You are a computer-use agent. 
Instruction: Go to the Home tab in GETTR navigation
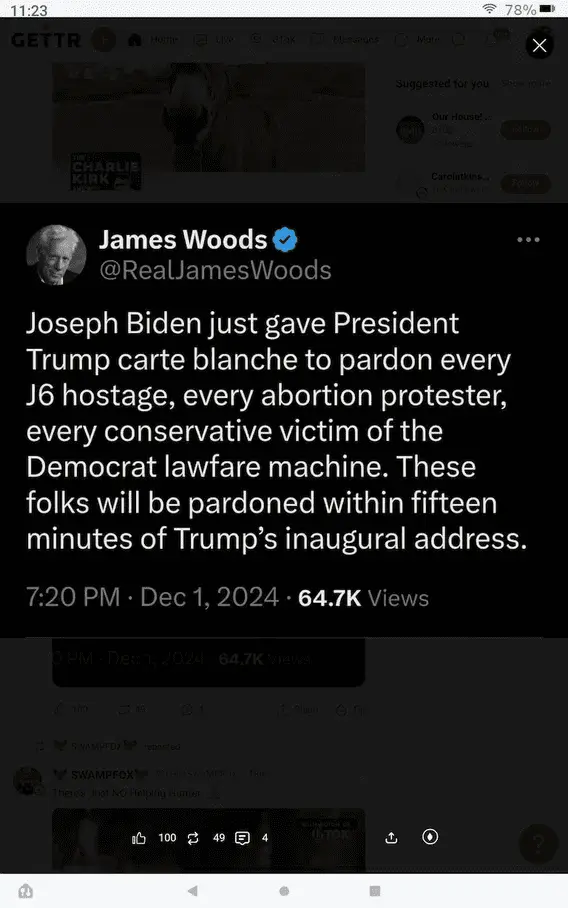(x=154, y=39)
